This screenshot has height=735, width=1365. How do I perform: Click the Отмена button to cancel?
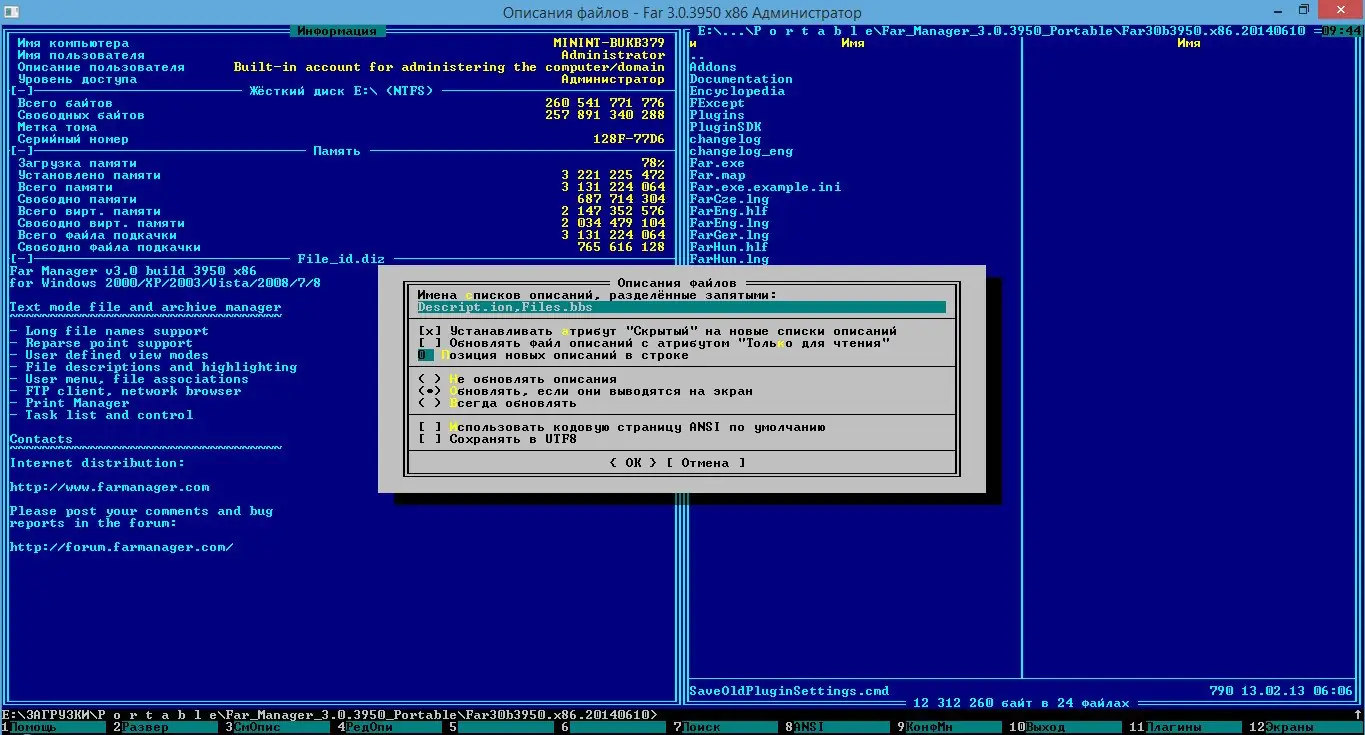tap(705, 463)
